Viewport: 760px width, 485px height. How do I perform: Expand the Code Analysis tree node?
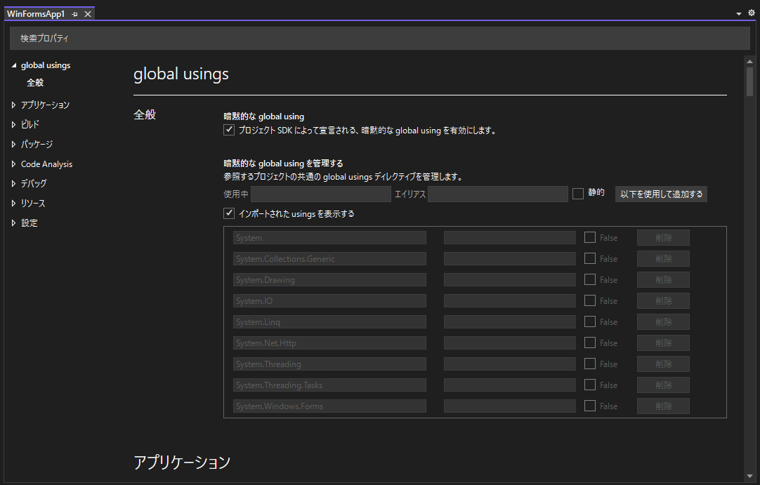14,164
